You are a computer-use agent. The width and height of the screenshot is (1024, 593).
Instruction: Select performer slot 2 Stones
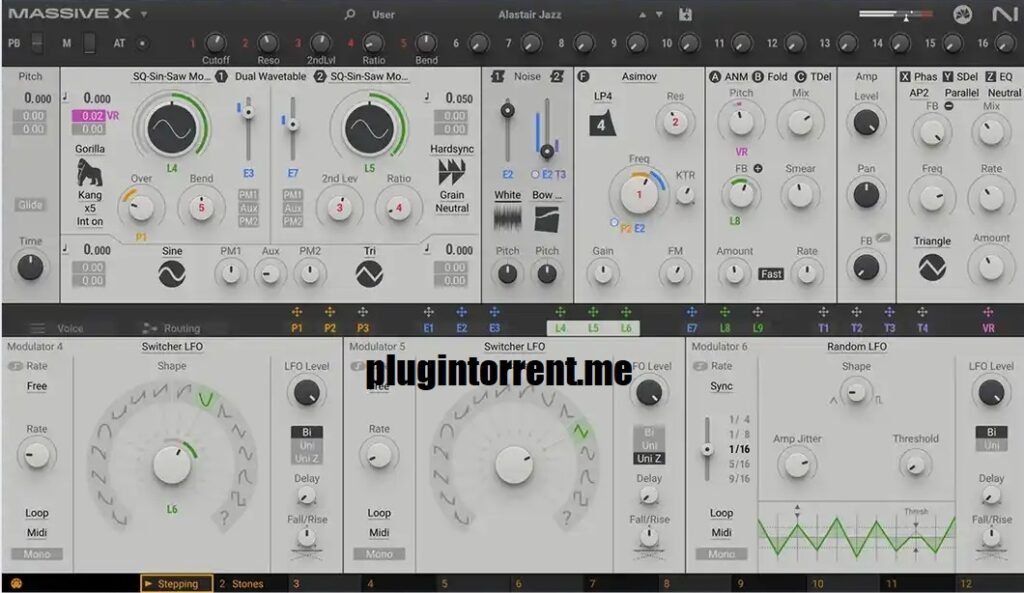pyautogui.click(x=241, y=583)
